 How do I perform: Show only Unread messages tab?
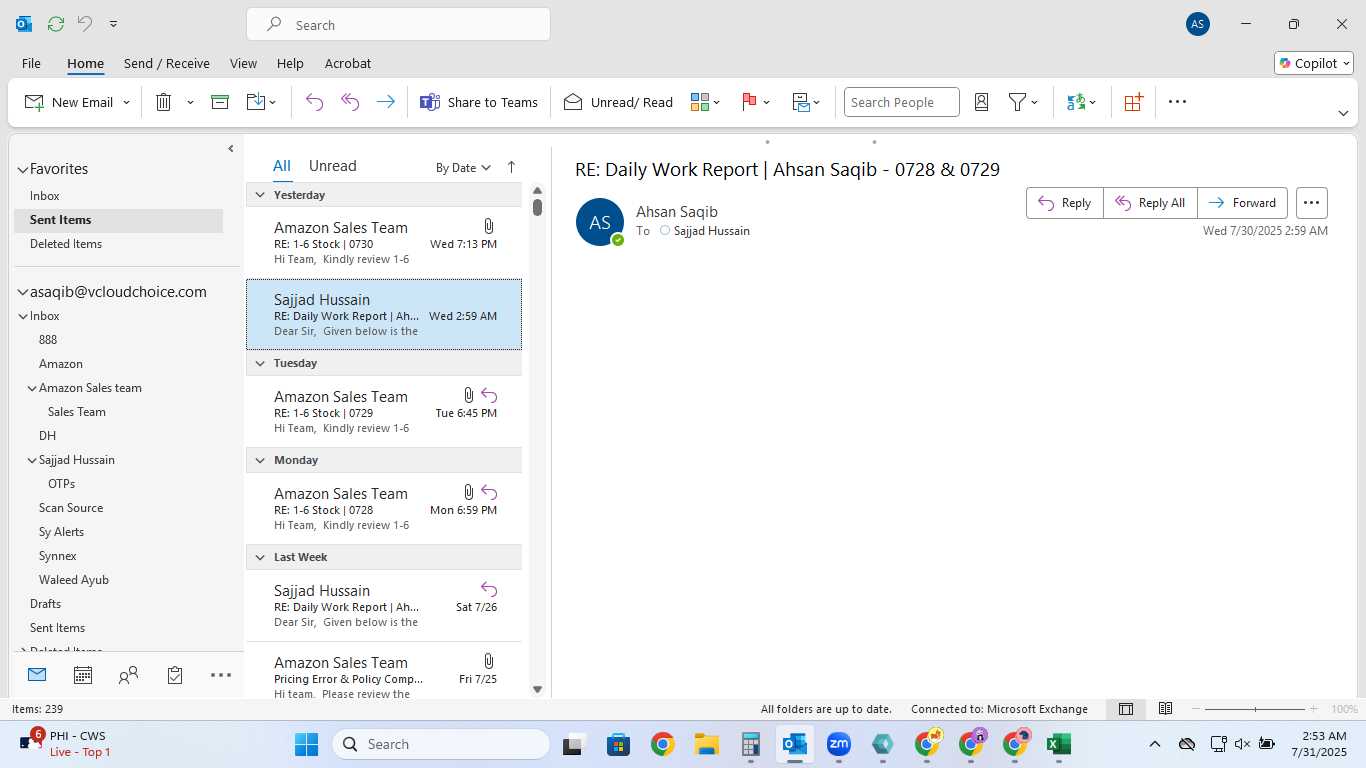[333, 166]
